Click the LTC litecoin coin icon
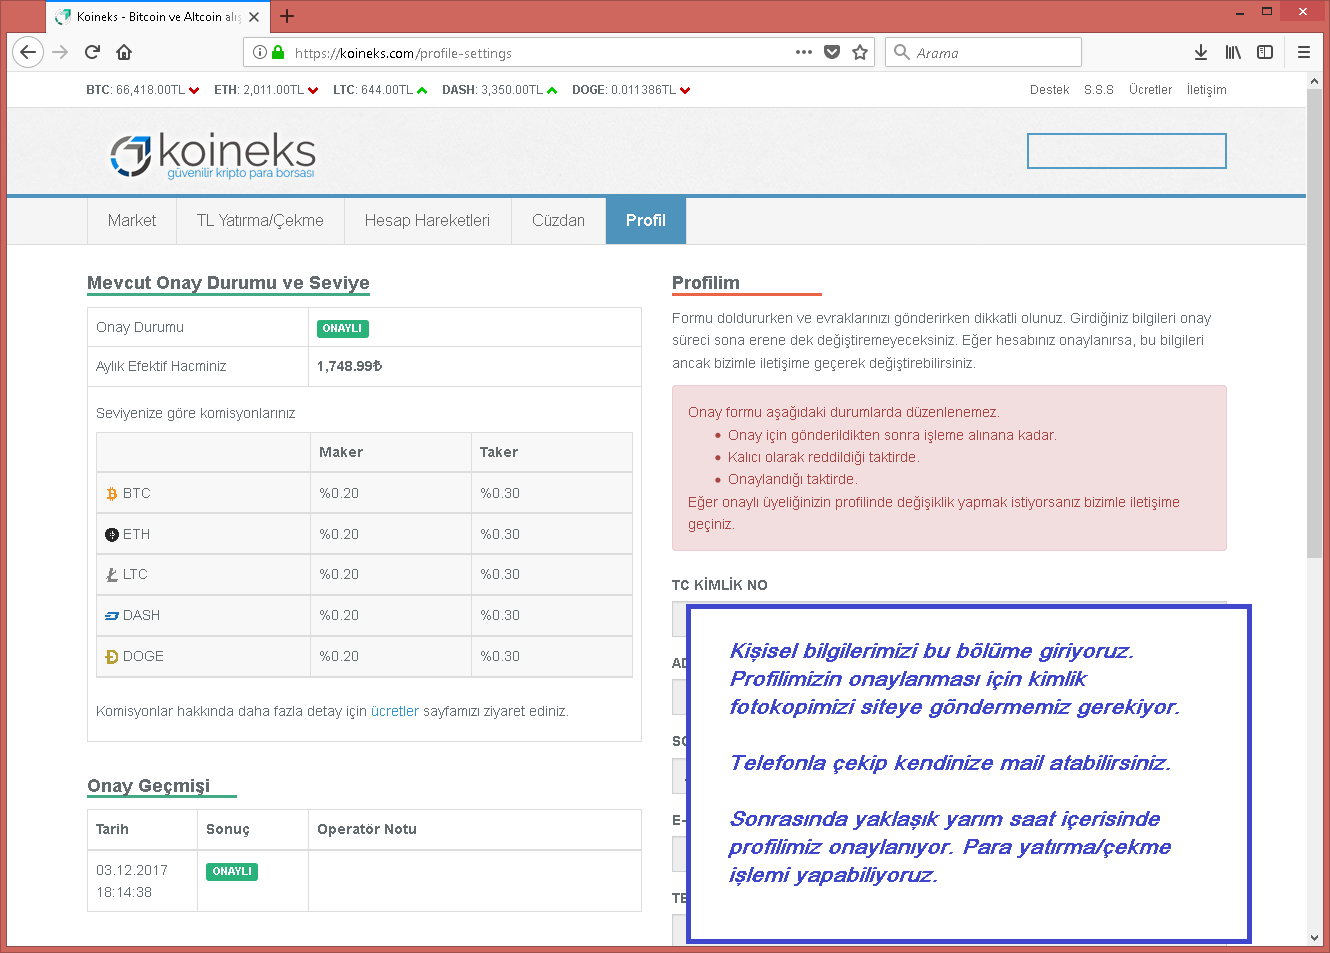The image size is (1330, 953). [112, 575]
